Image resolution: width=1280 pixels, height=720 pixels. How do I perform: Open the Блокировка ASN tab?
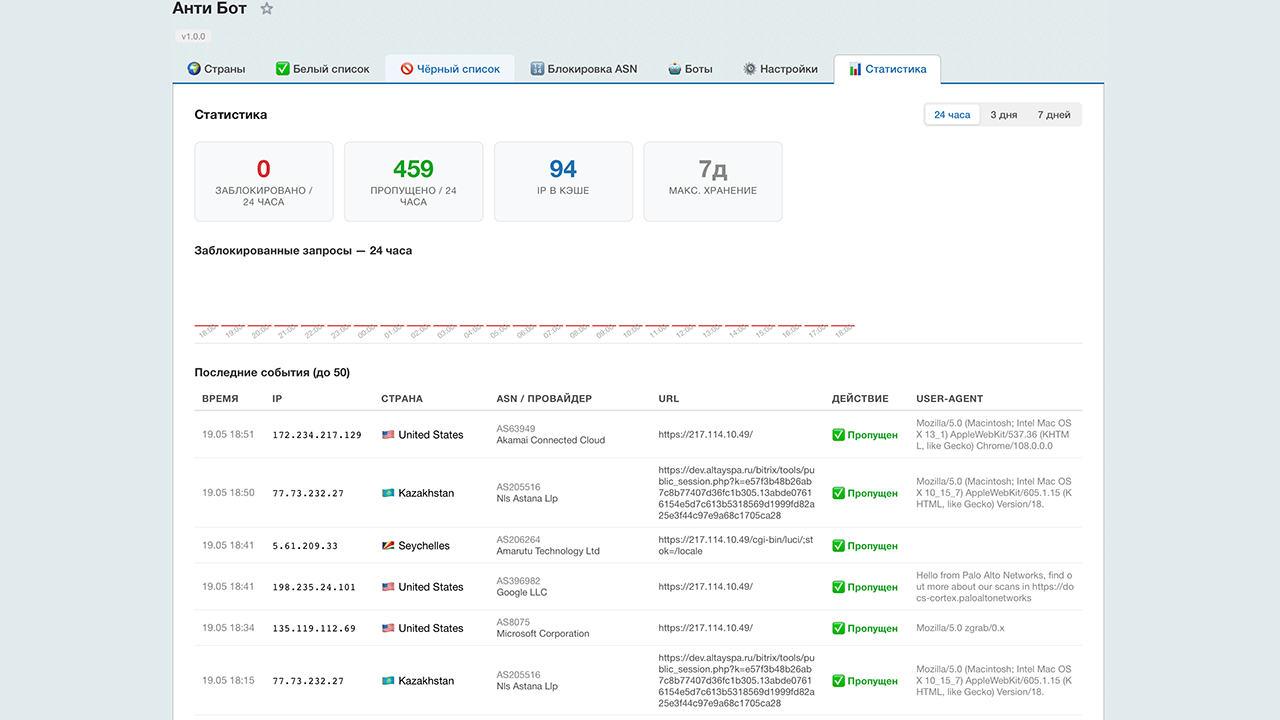tap(584, 69)
